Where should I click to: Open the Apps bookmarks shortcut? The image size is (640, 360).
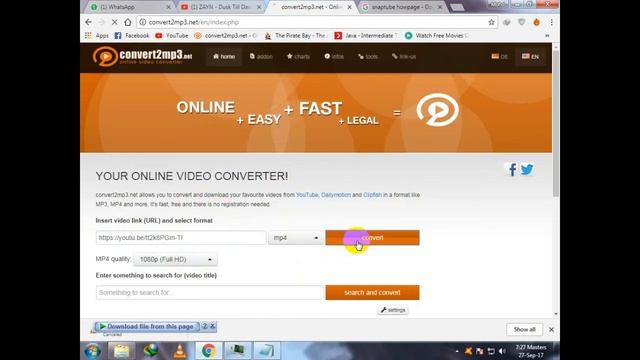pyautogui.click(x=97, y=36)
